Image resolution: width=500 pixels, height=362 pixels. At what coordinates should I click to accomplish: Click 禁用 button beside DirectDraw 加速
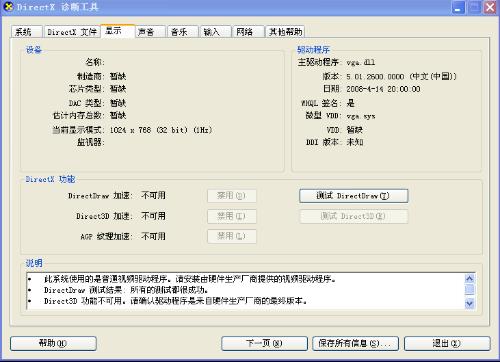(232, 196)
